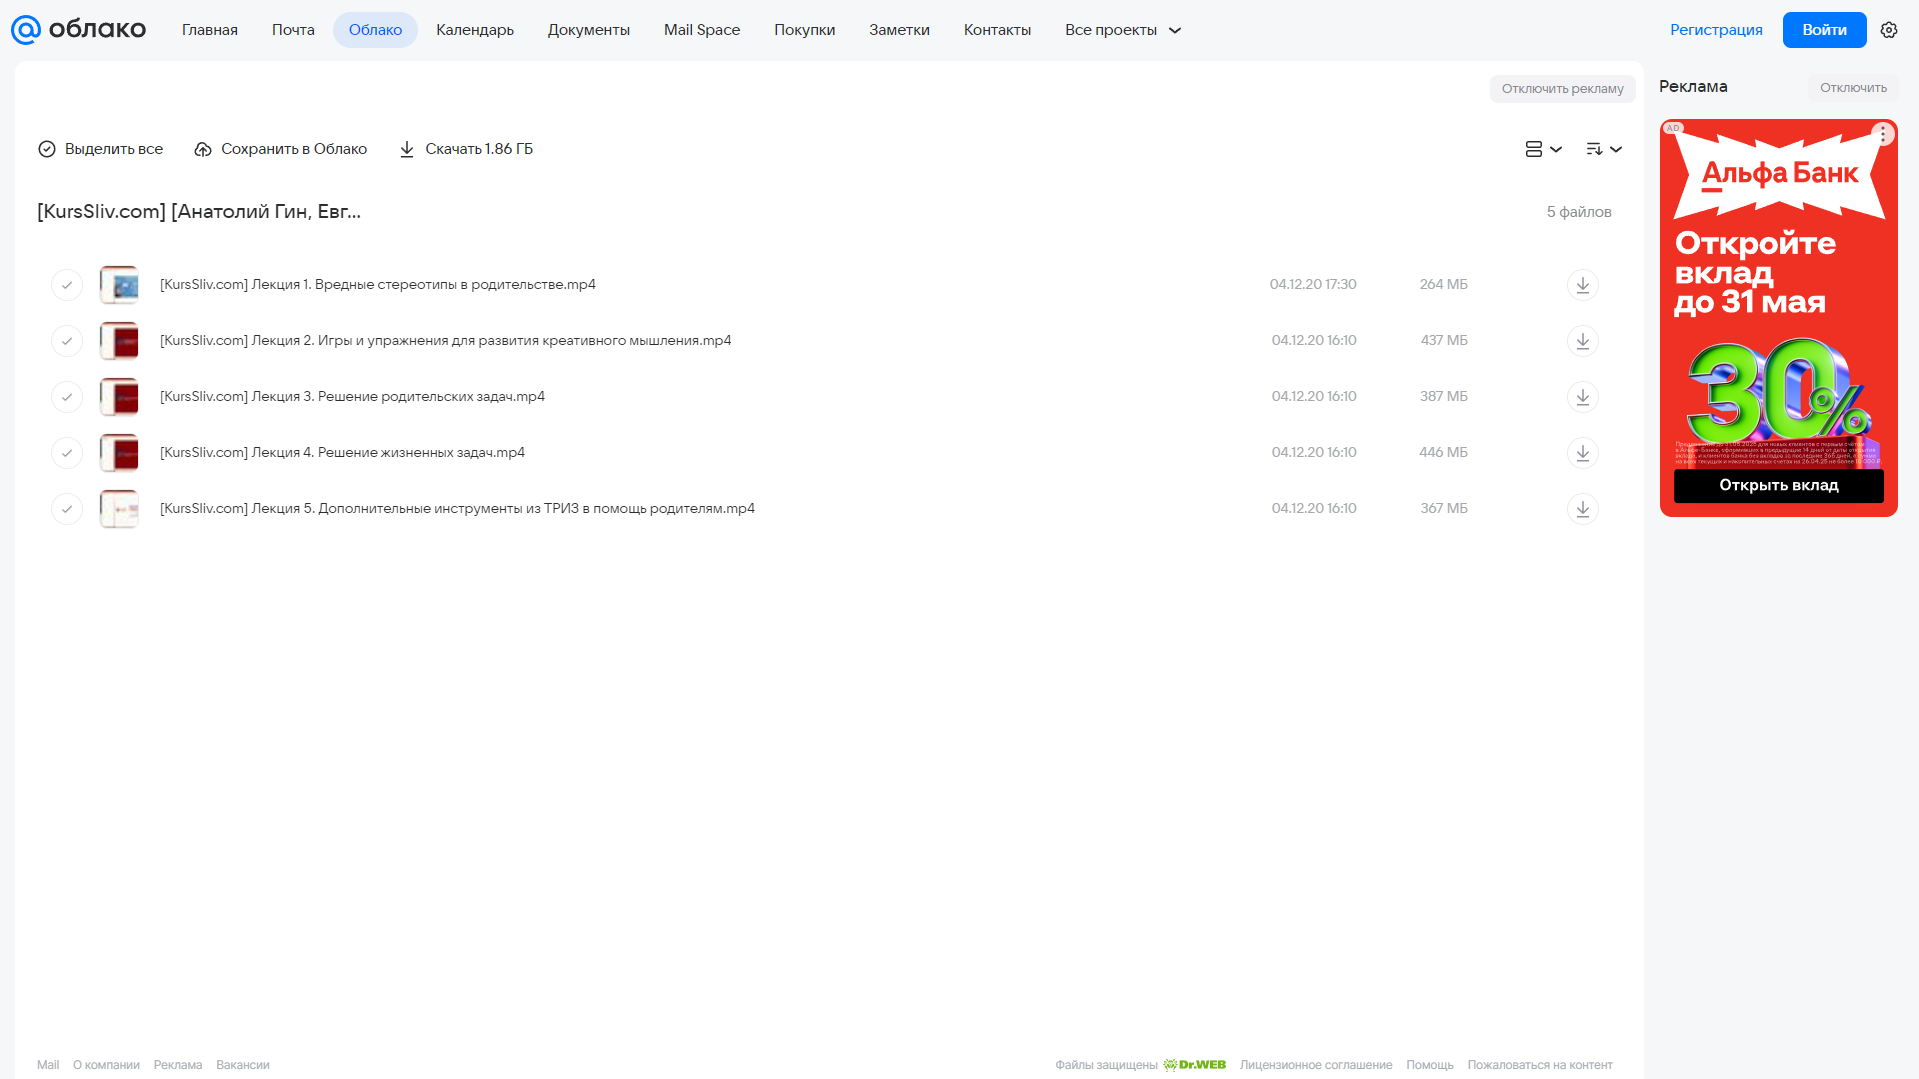Switch to the Почта tab

[x=293, y=30]
